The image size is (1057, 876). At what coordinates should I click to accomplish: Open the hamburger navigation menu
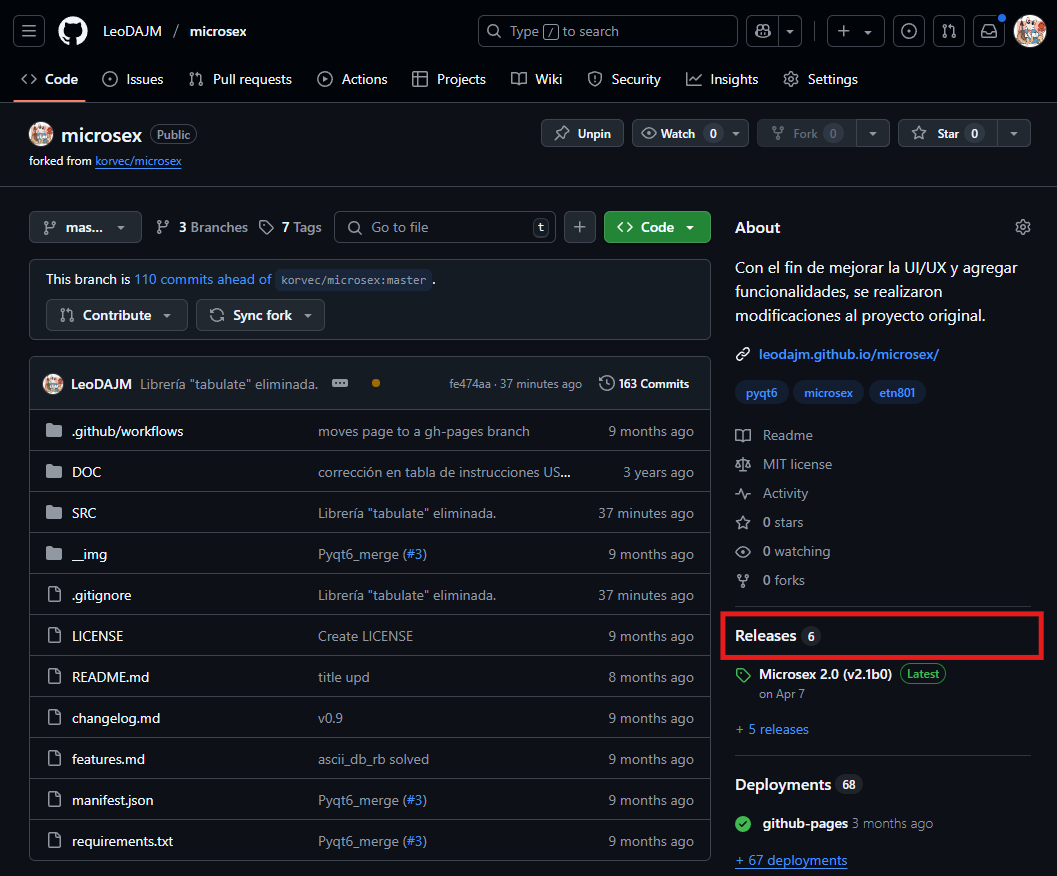click(x=29, y=31)
